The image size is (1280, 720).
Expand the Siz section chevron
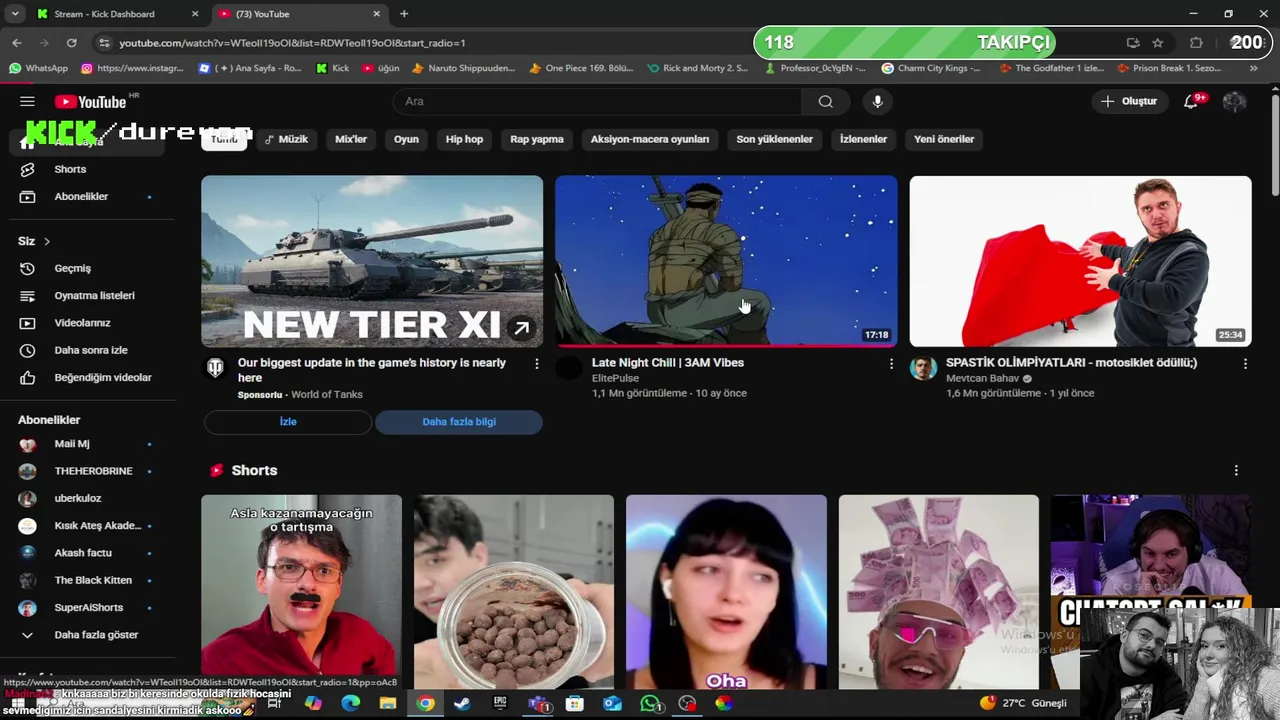[x=46, y=241]
